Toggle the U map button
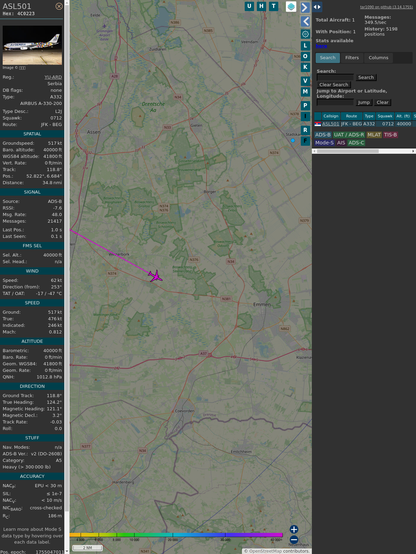416x554 pixels. pos(249,6)
